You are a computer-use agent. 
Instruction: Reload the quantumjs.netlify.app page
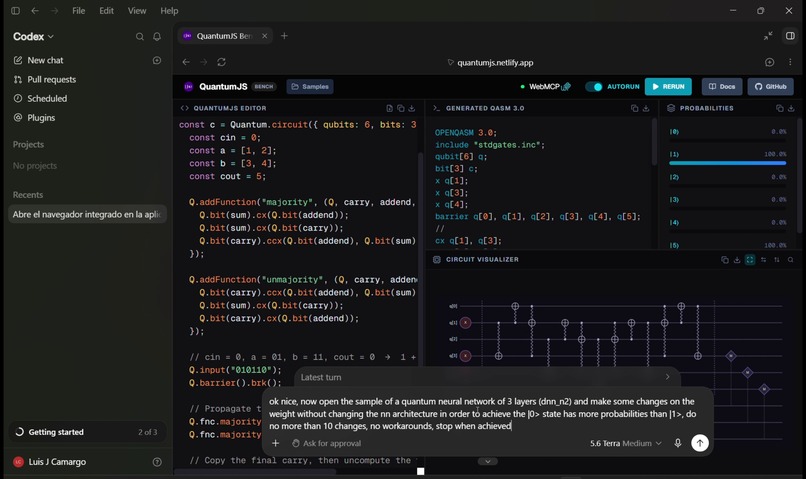pyautogui.click(x=222, y=62)
